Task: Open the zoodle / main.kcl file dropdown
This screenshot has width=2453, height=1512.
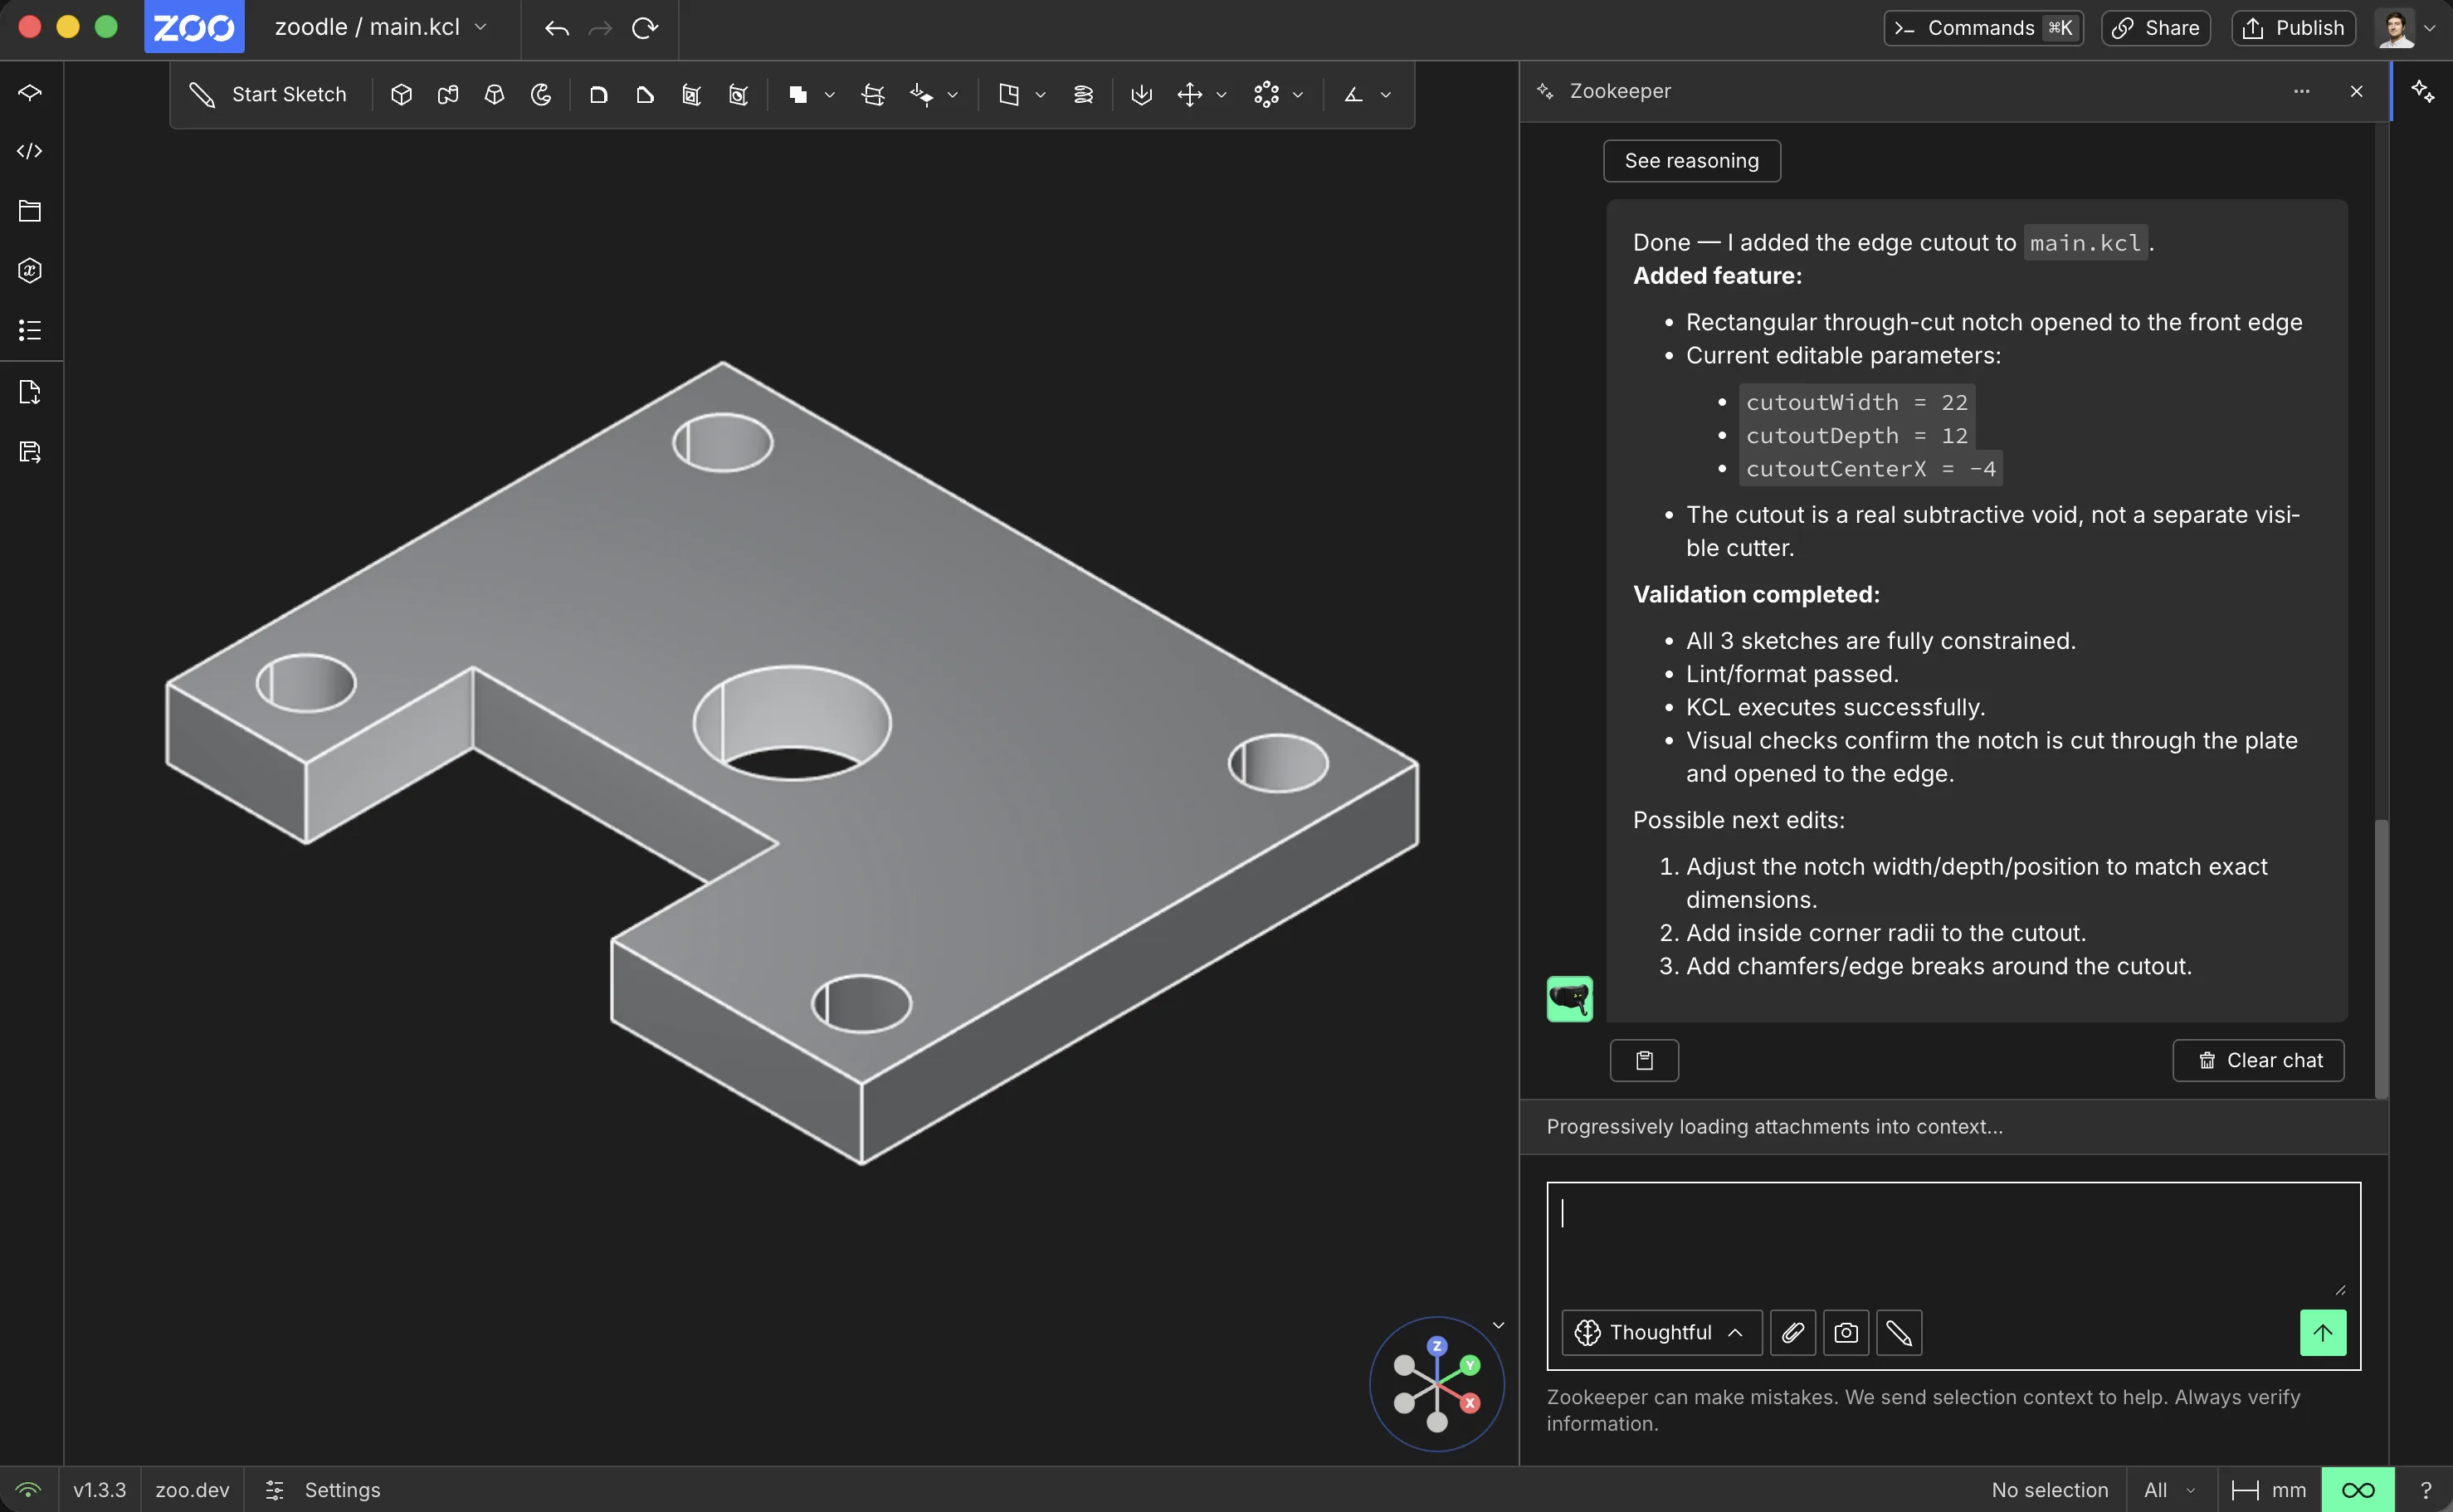Action: point(381,28)
